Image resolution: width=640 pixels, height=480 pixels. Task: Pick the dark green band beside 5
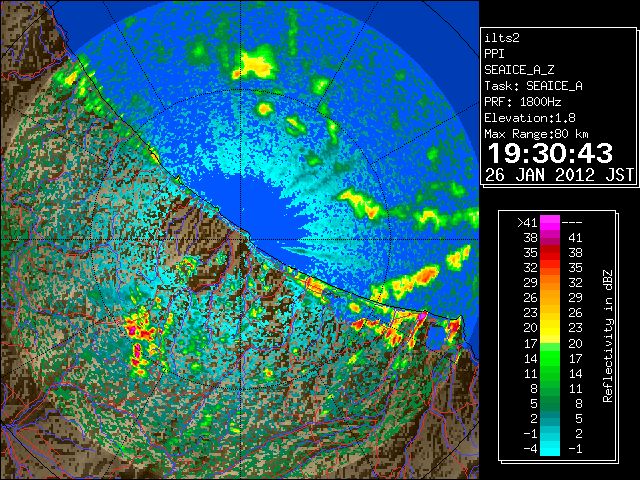[x=550, y=403]
